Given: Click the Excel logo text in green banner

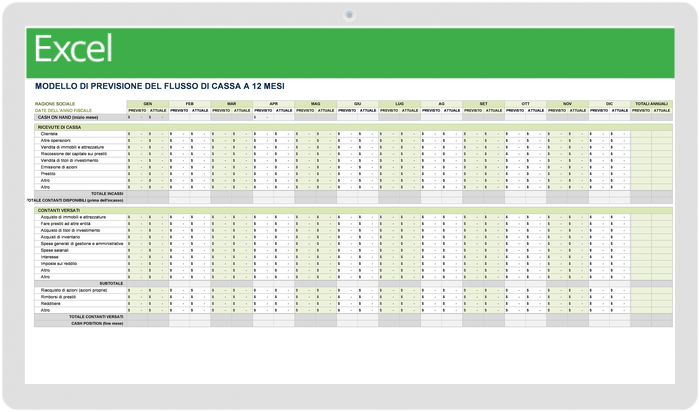Looking at the screenshot, I should point(73,48).
